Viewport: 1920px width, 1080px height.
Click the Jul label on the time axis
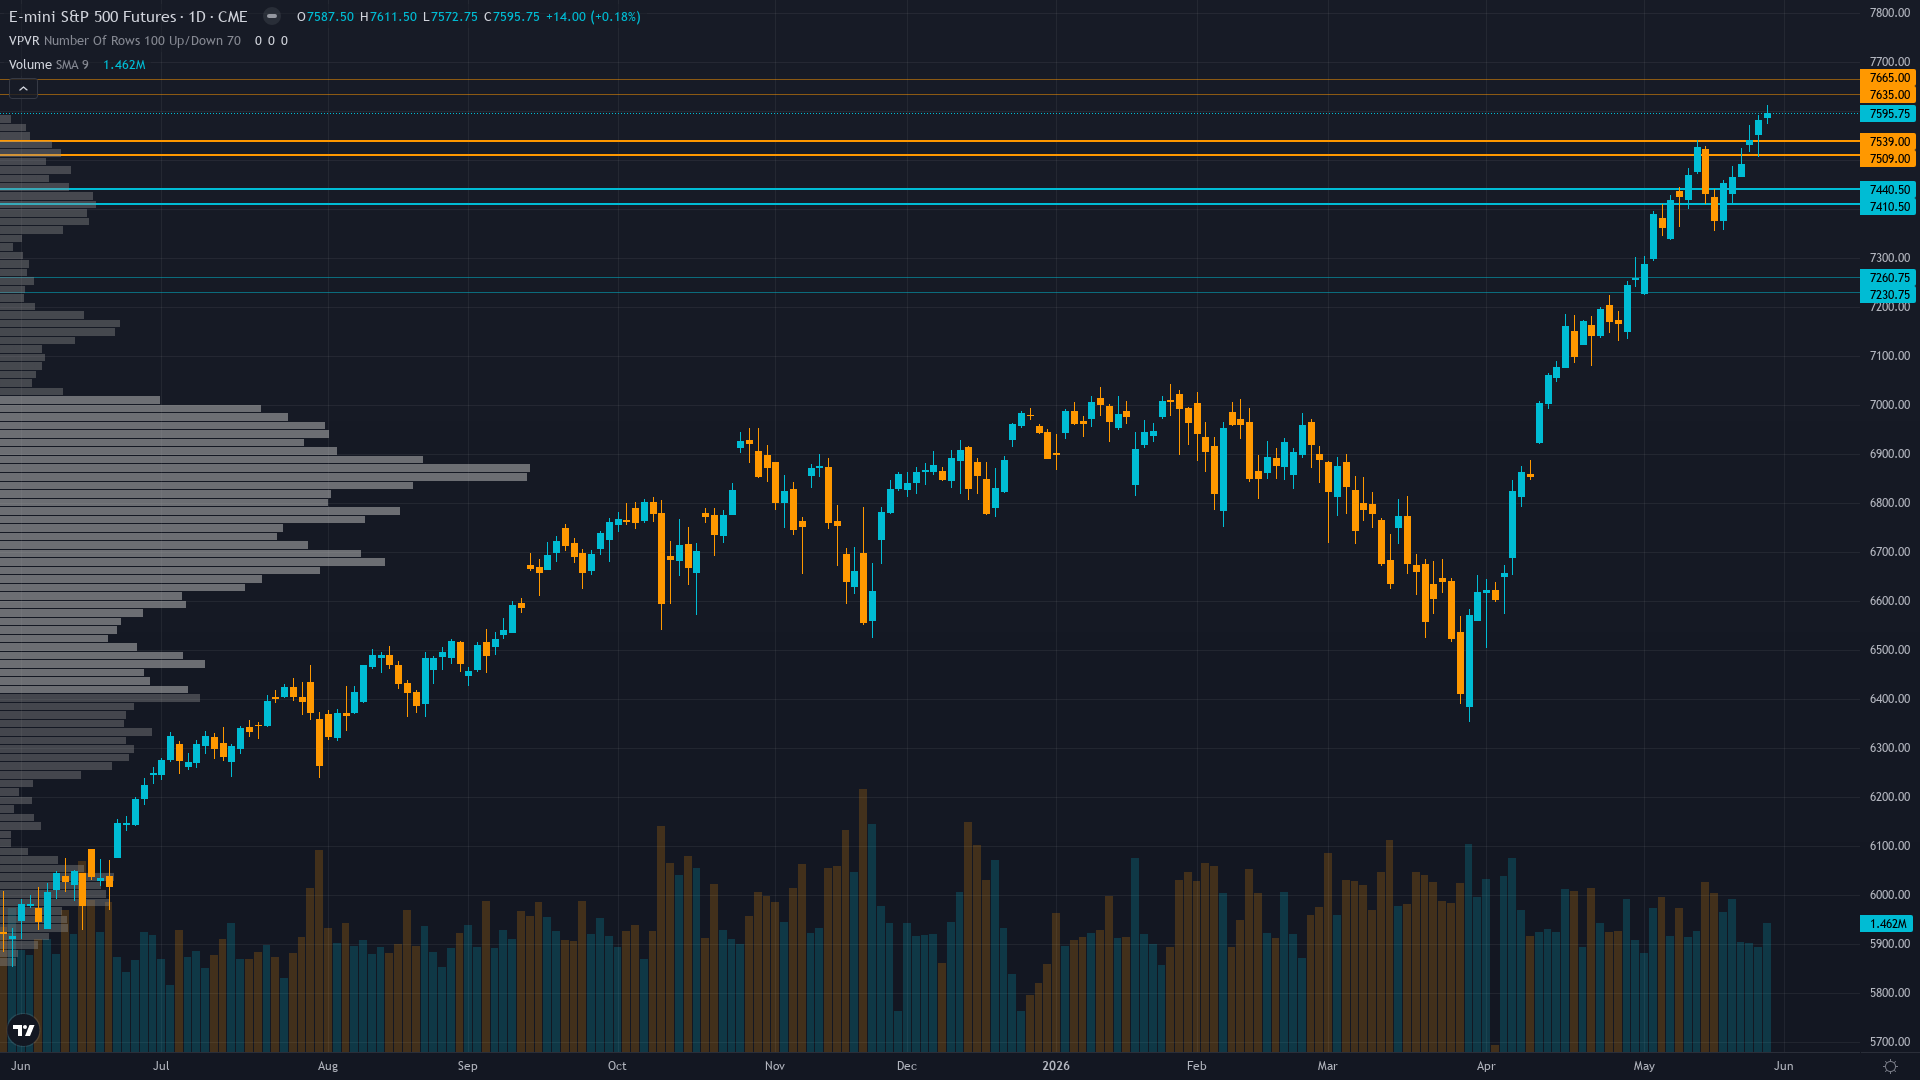[161, 1066]
